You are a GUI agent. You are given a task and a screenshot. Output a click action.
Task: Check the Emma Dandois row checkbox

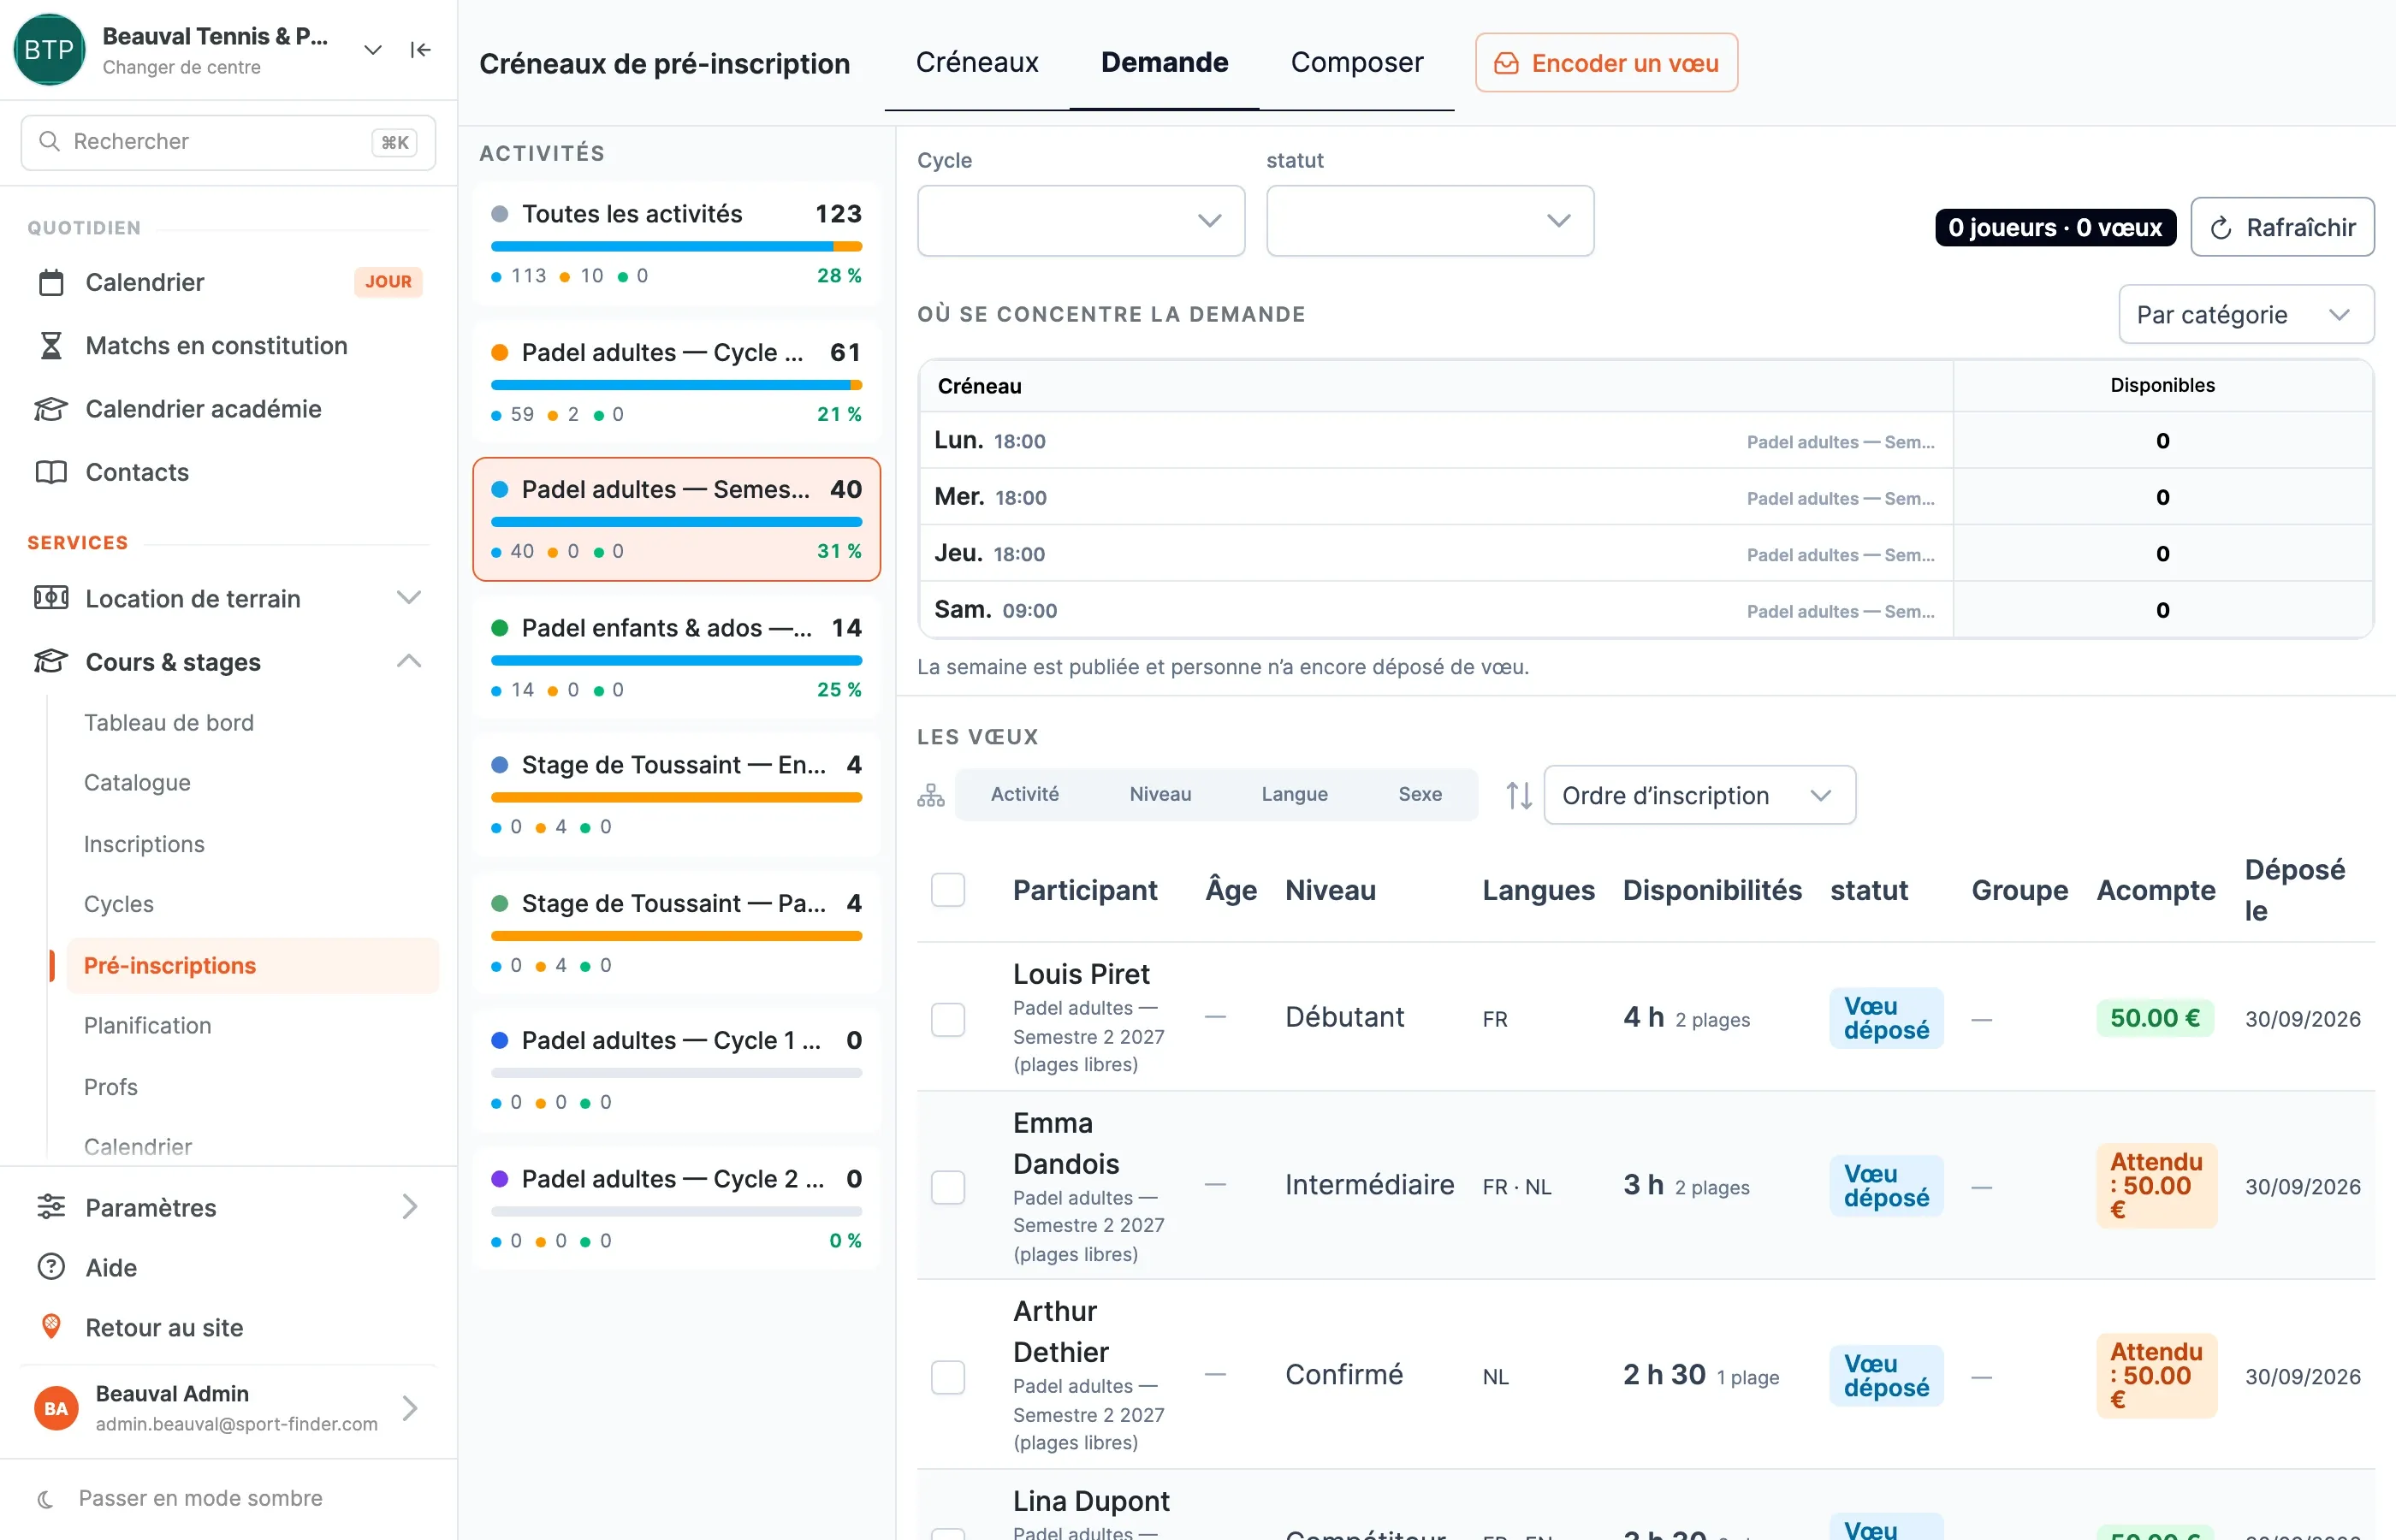tap(948, 1187)
